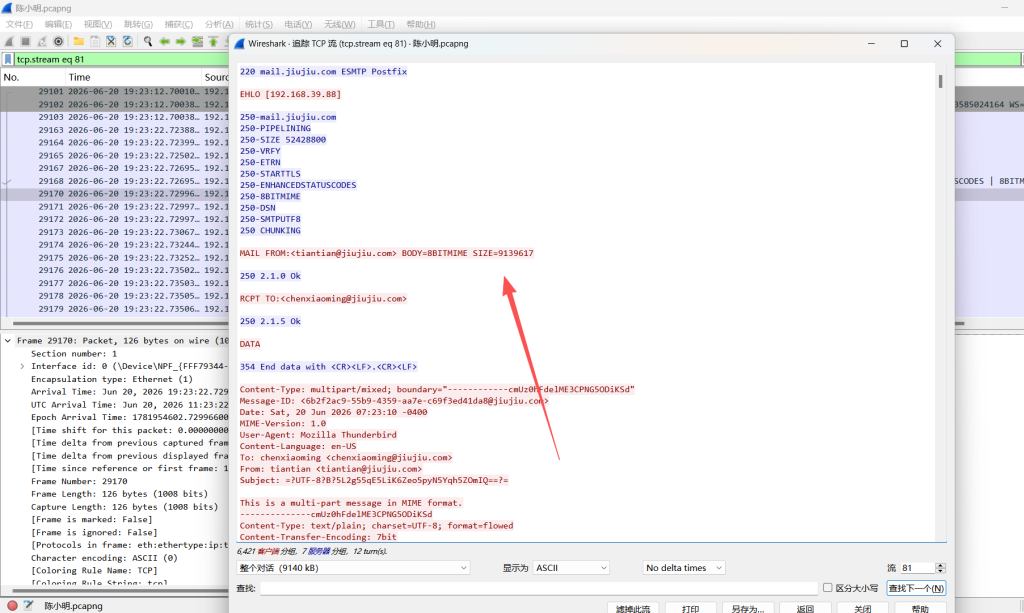Click the go to specific packet icon

pyautogui.click(x=197, y=41)
